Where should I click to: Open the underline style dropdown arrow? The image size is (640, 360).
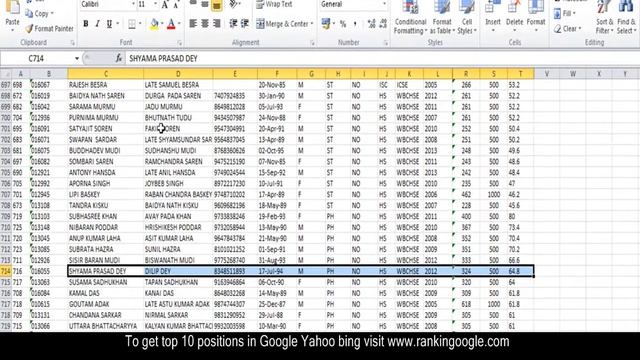pyautogui.click(x=118, y=24)
